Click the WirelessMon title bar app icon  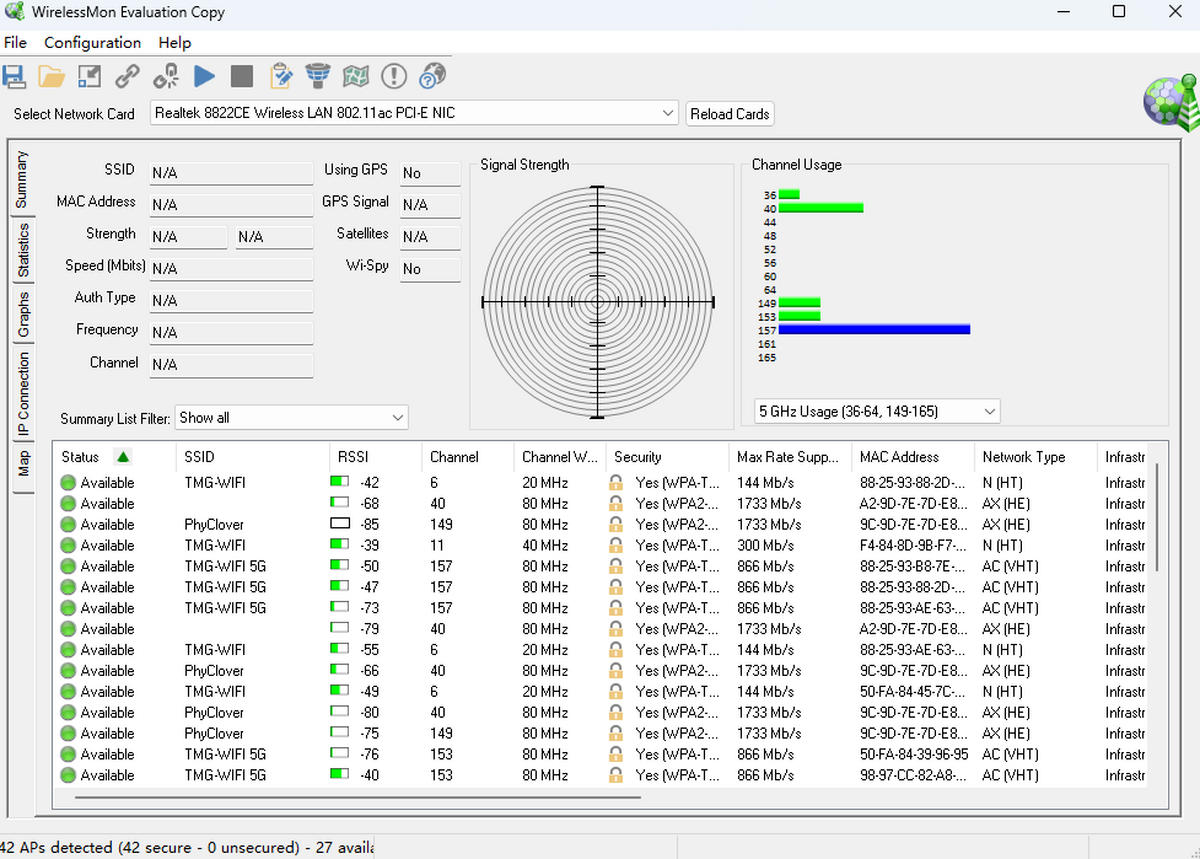15,12
